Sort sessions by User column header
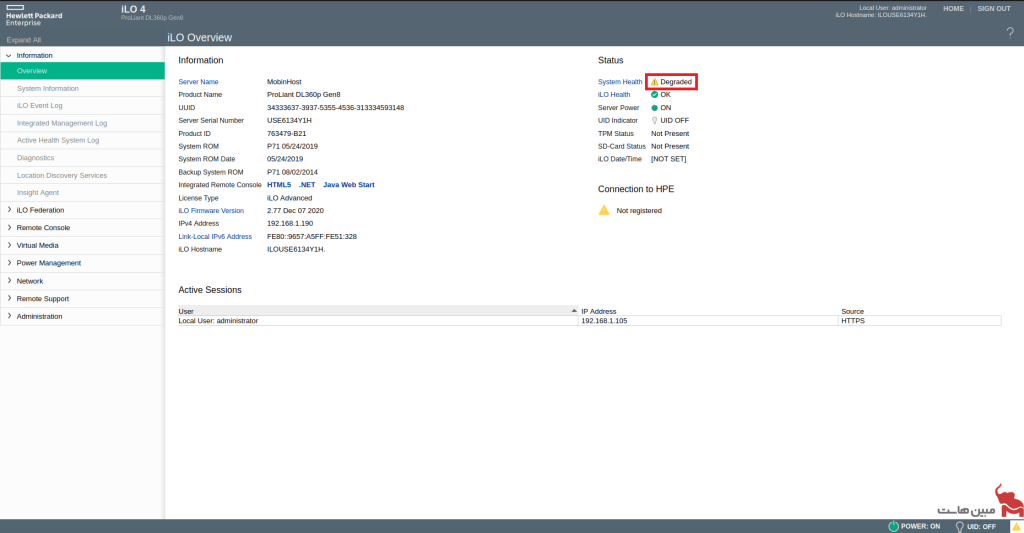The height and width of the screenshot is (533, 1024). point(378,311)
